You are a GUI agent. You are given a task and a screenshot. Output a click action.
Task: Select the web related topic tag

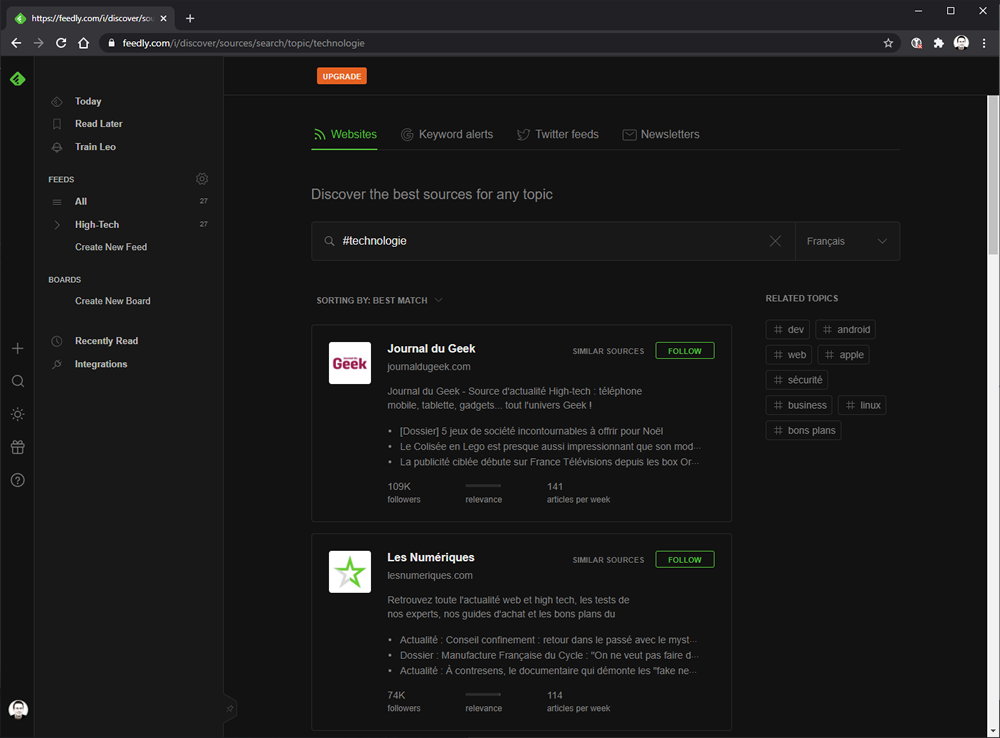[789, 355]
